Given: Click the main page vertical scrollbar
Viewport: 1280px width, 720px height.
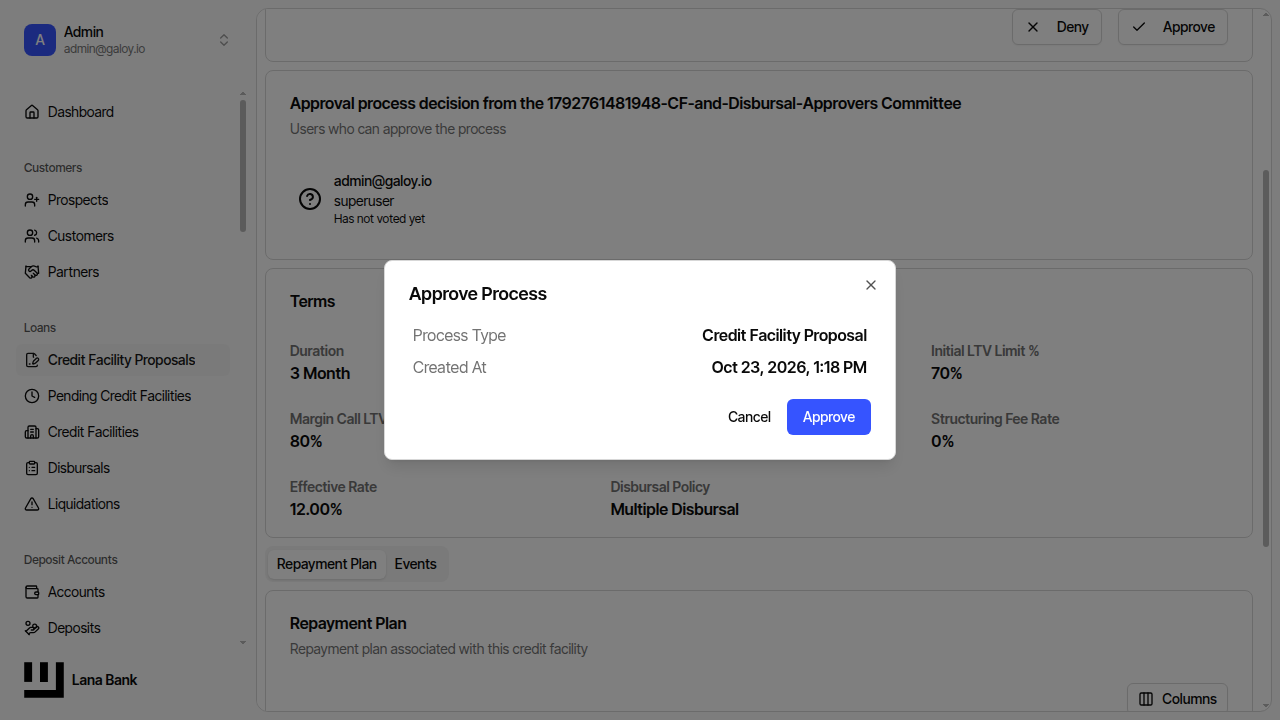Looking at the screenshot, I should click(x=1266, y=357).
